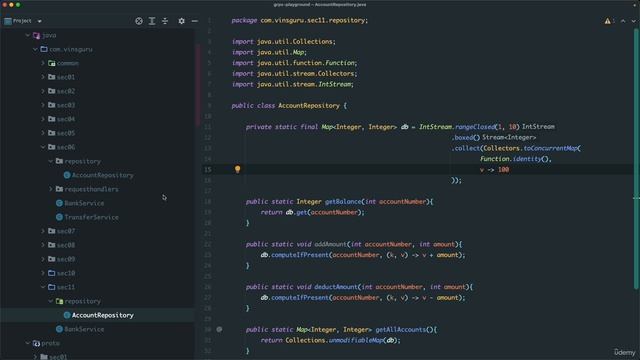Collapse the sec11 folder
640x360 pixels.
[43, 287]
